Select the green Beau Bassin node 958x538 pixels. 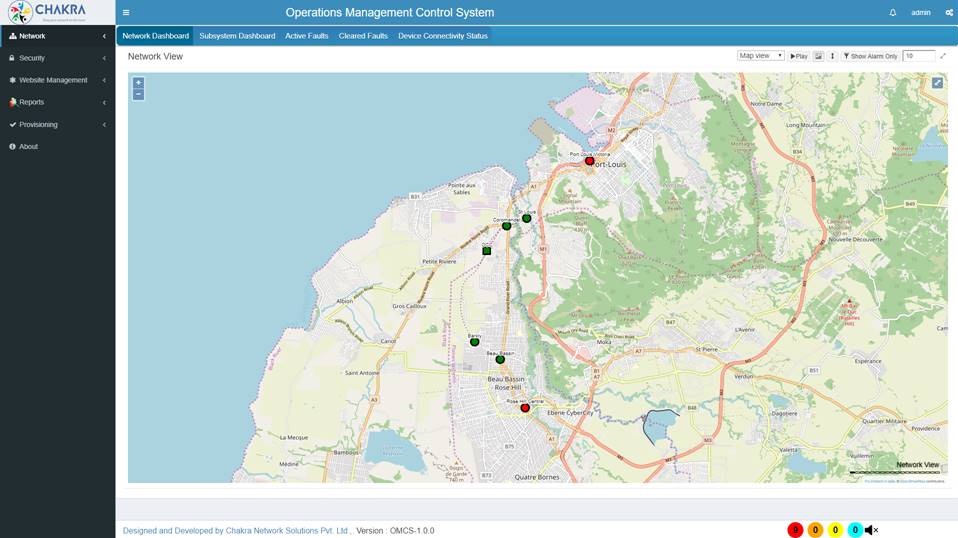500,360
